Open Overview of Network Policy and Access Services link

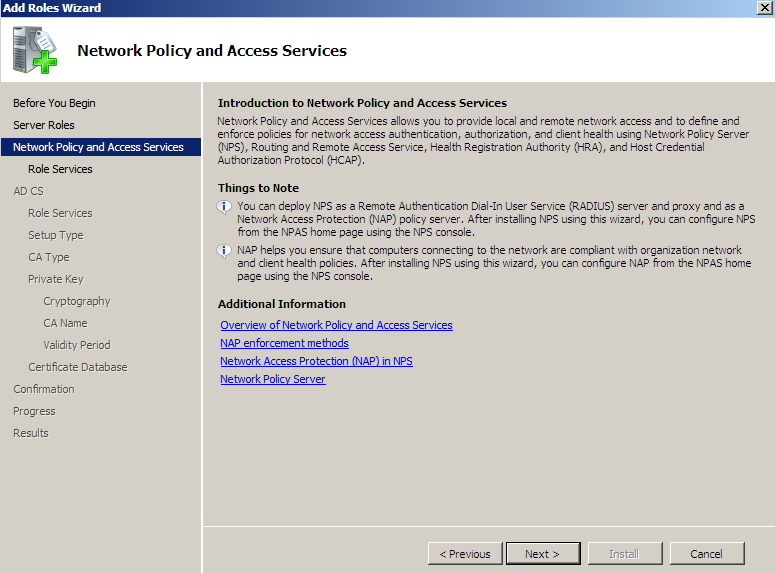[336, 325]
